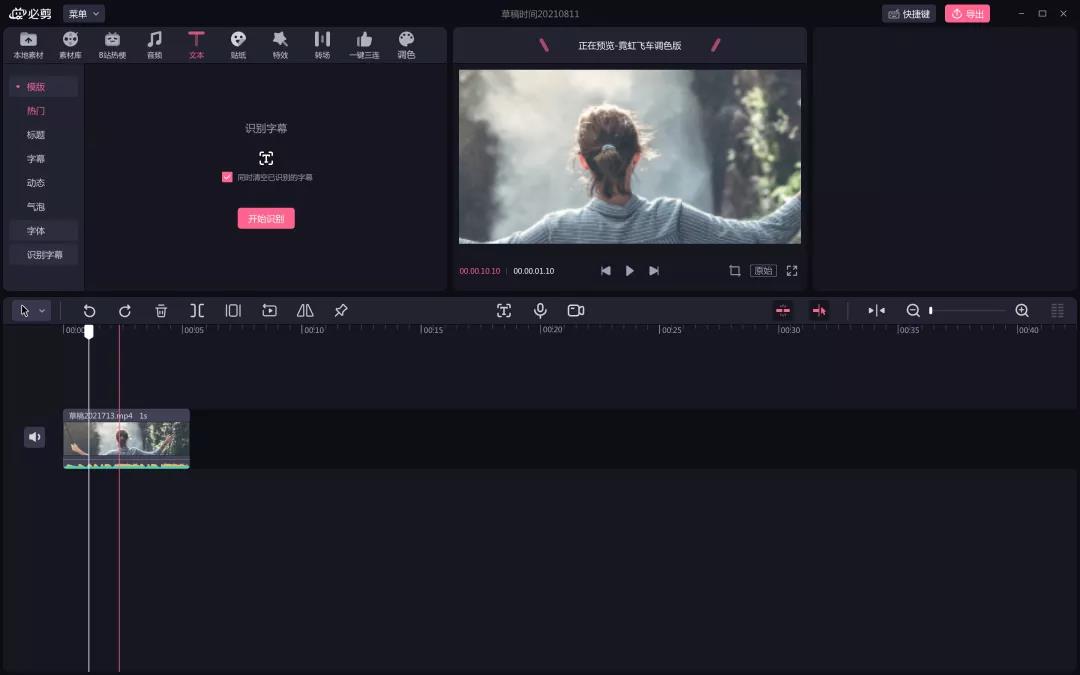
Task: Click the 必剪 app logo
Action: 30,14
